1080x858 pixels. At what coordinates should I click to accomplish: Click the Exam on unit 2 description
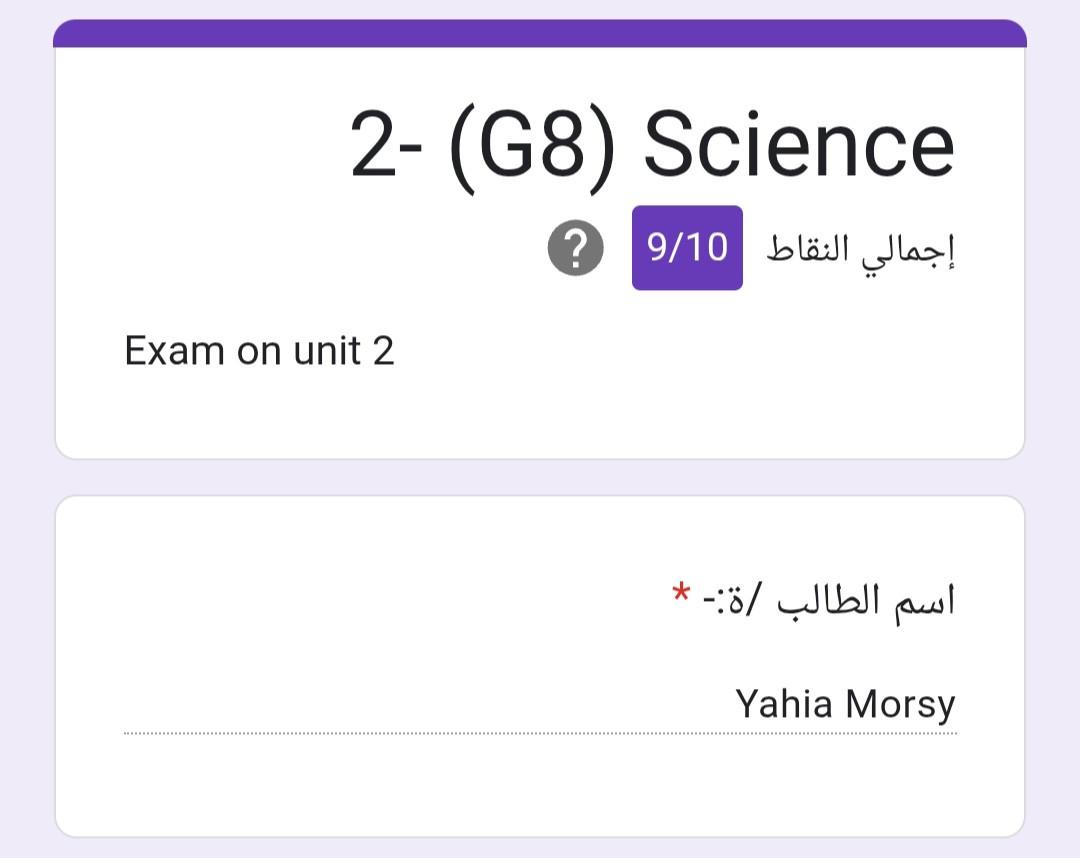click(259, 351)
